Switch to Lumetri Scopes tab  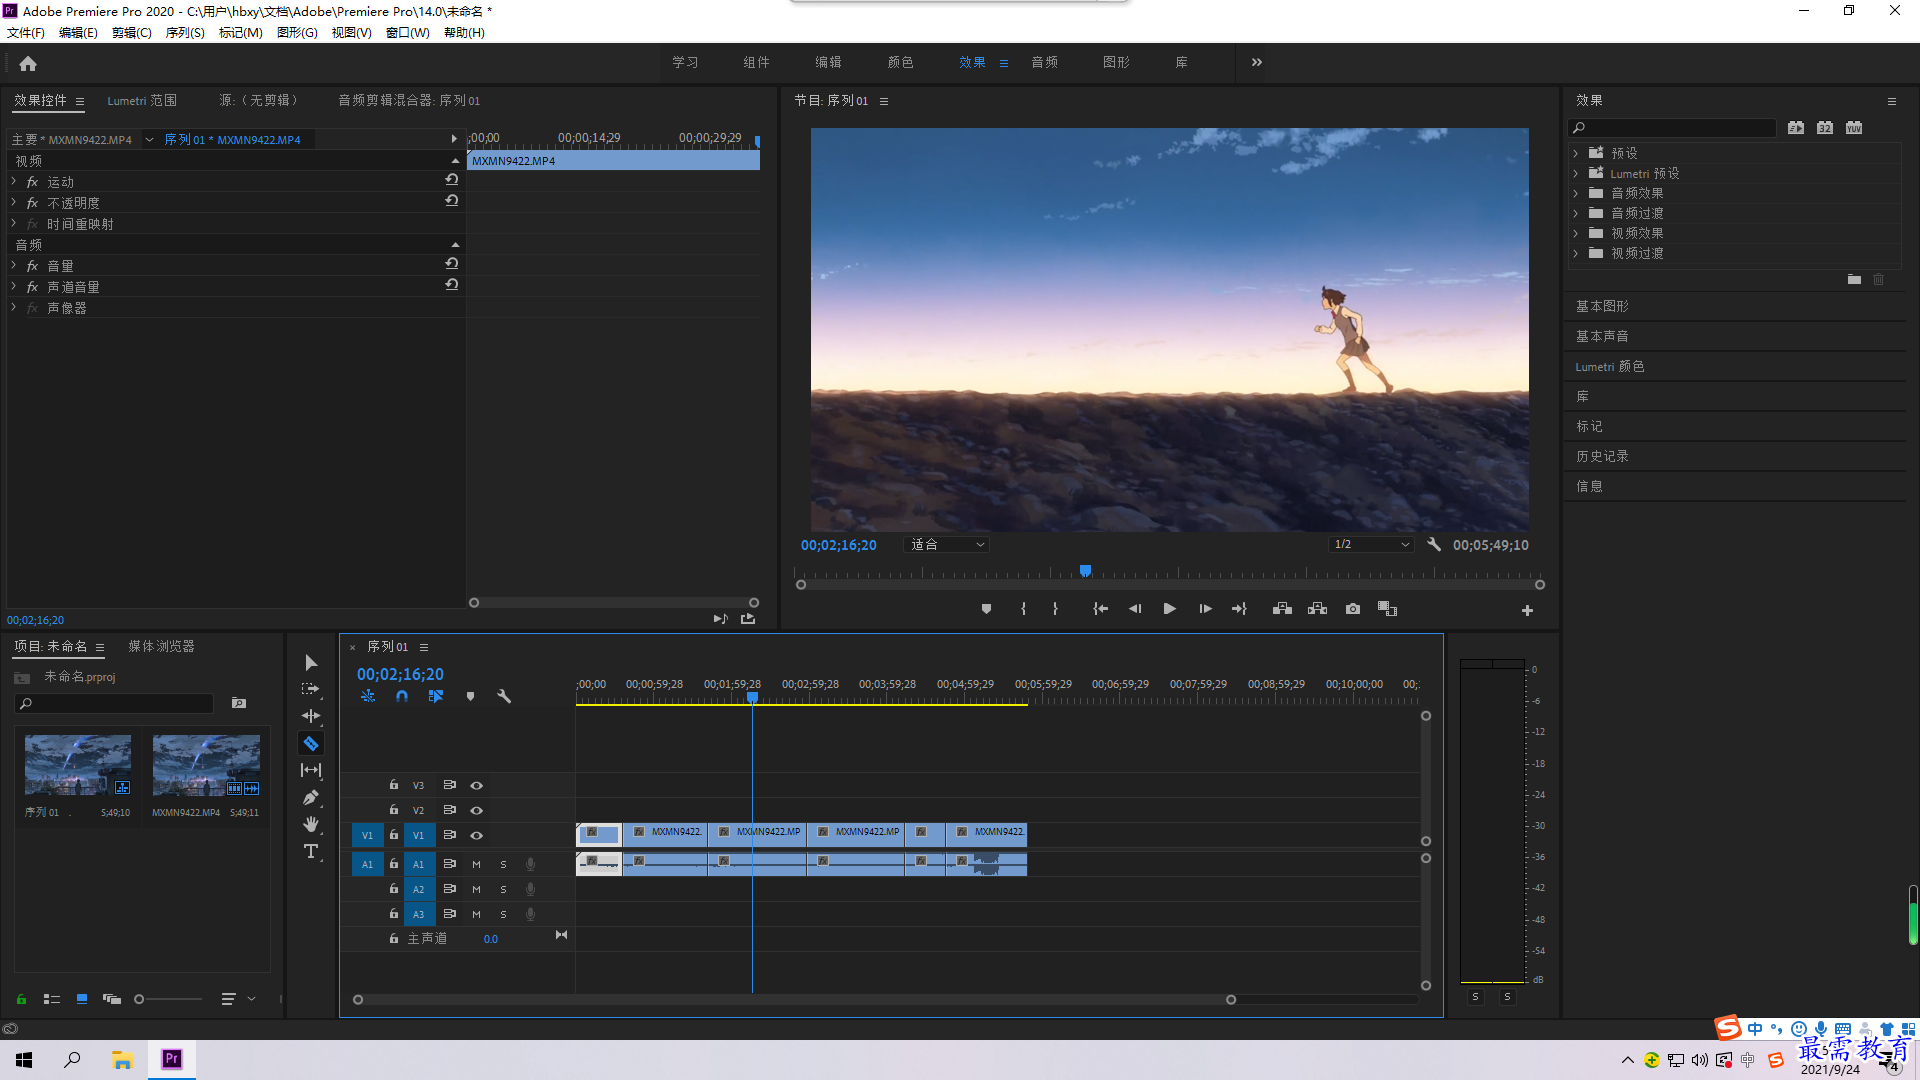(x=142, y=101)
